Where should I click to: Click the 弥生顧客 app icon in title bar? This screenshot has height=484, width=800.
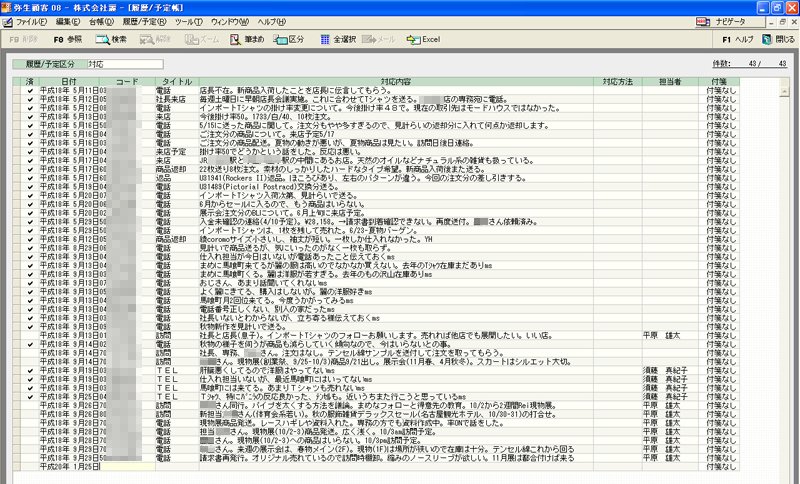(x=6, y=8)
